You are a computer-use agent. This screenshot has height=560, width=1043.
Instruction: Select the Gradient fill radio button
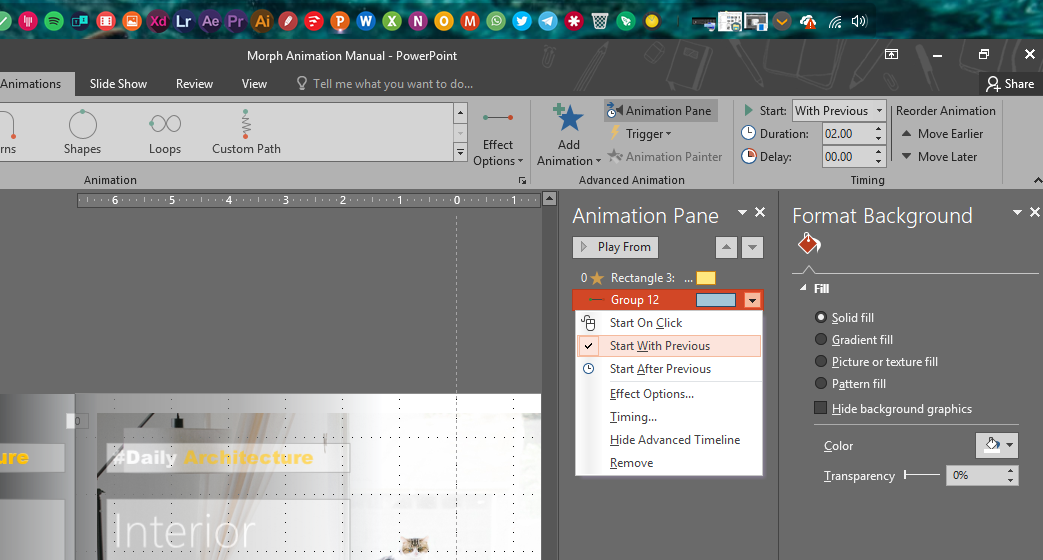click(821, 340)
